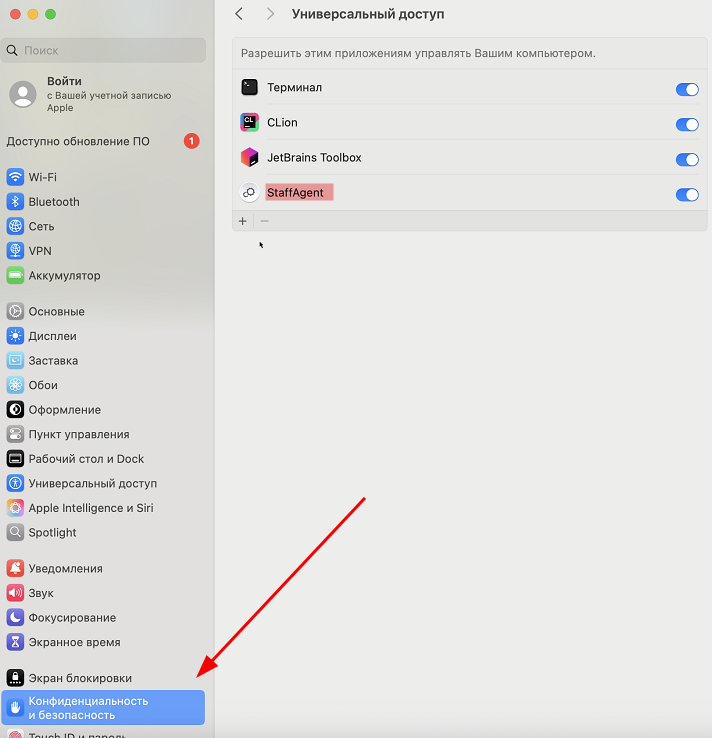Click the CLion app icon
Screen dimensions: 712x738
[x=250, y=123]
